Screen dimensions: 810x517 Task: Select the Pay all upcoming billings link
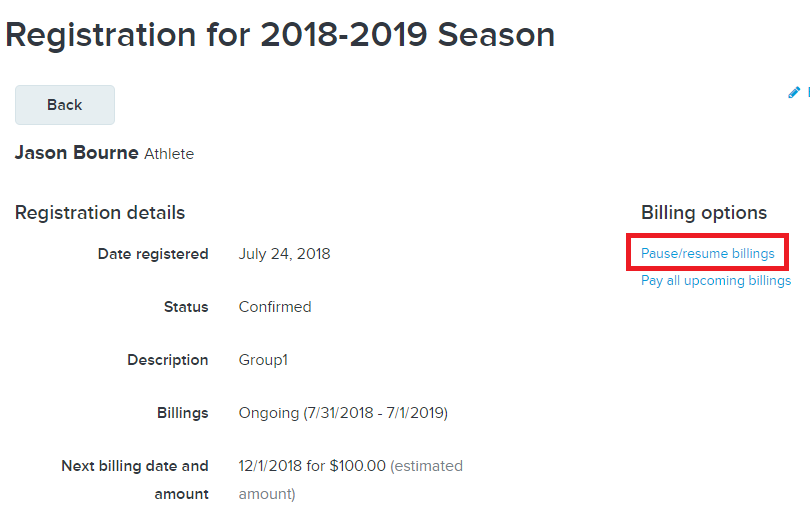(x=715, y=280)
